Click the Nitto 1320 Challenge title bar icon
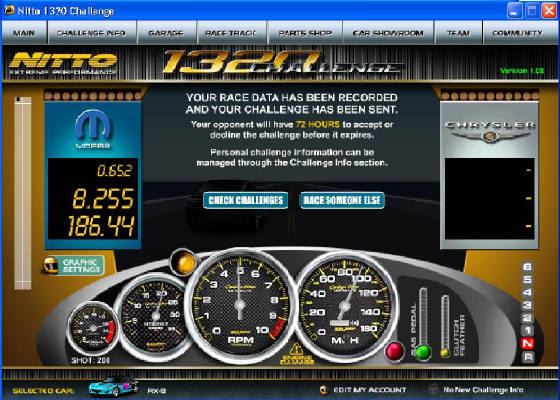560x400 pixels. (x=9, y=10)
